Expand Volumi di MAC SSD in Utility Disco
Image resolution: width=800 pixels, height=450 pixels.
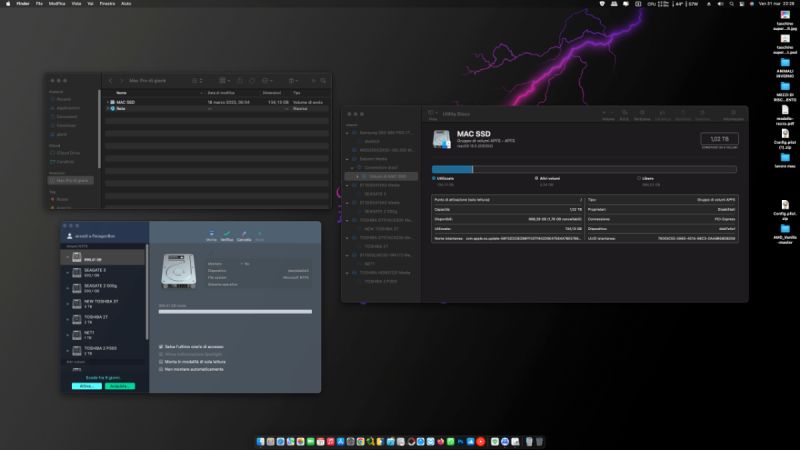point(357,177)
